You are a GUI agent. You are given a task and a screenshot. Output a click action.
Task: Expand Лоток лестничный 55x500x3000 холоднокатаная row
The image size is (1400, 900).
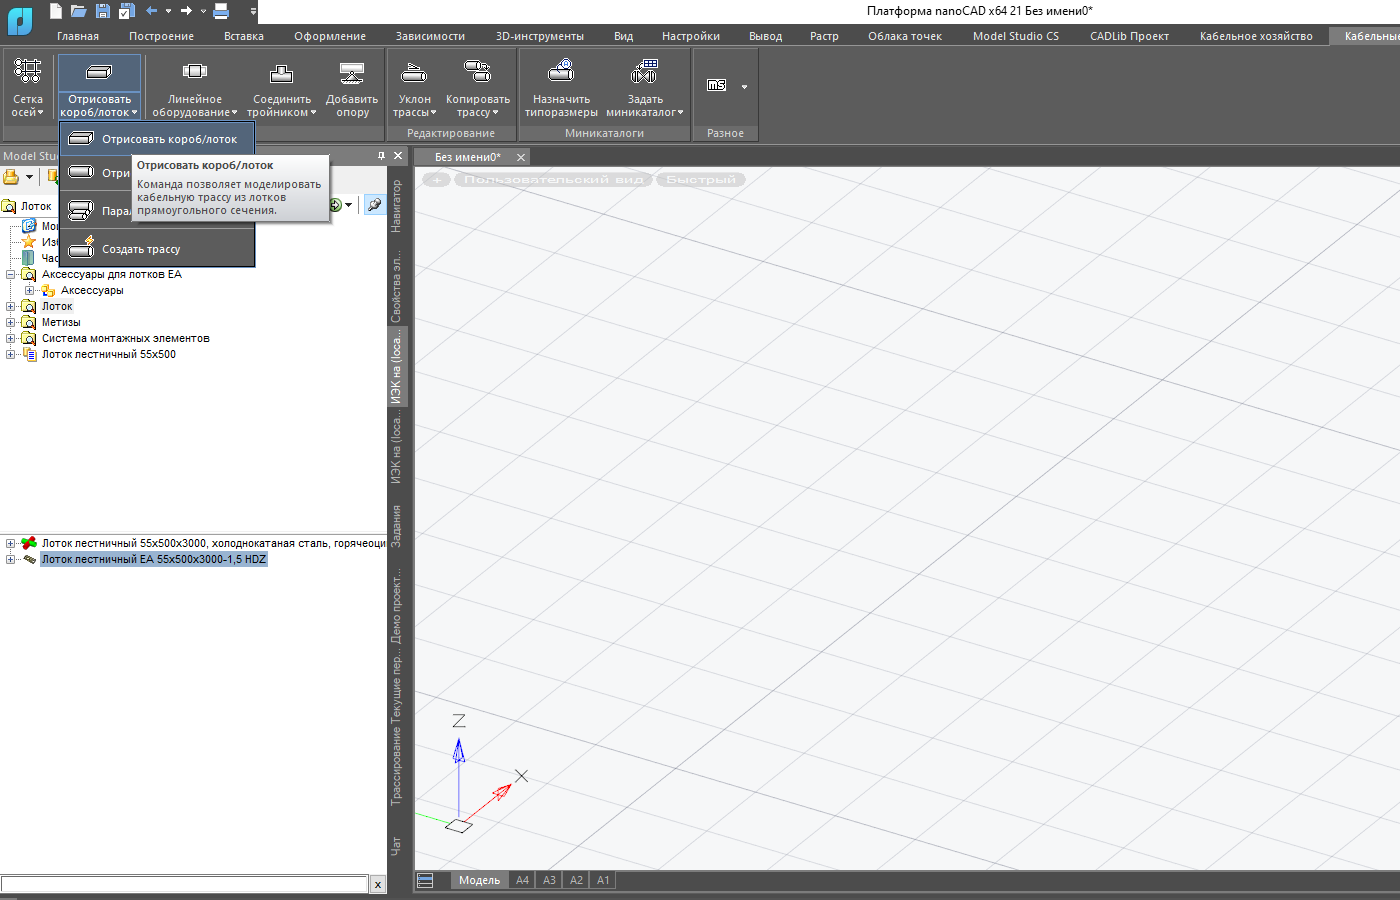[x=11, y=543]
